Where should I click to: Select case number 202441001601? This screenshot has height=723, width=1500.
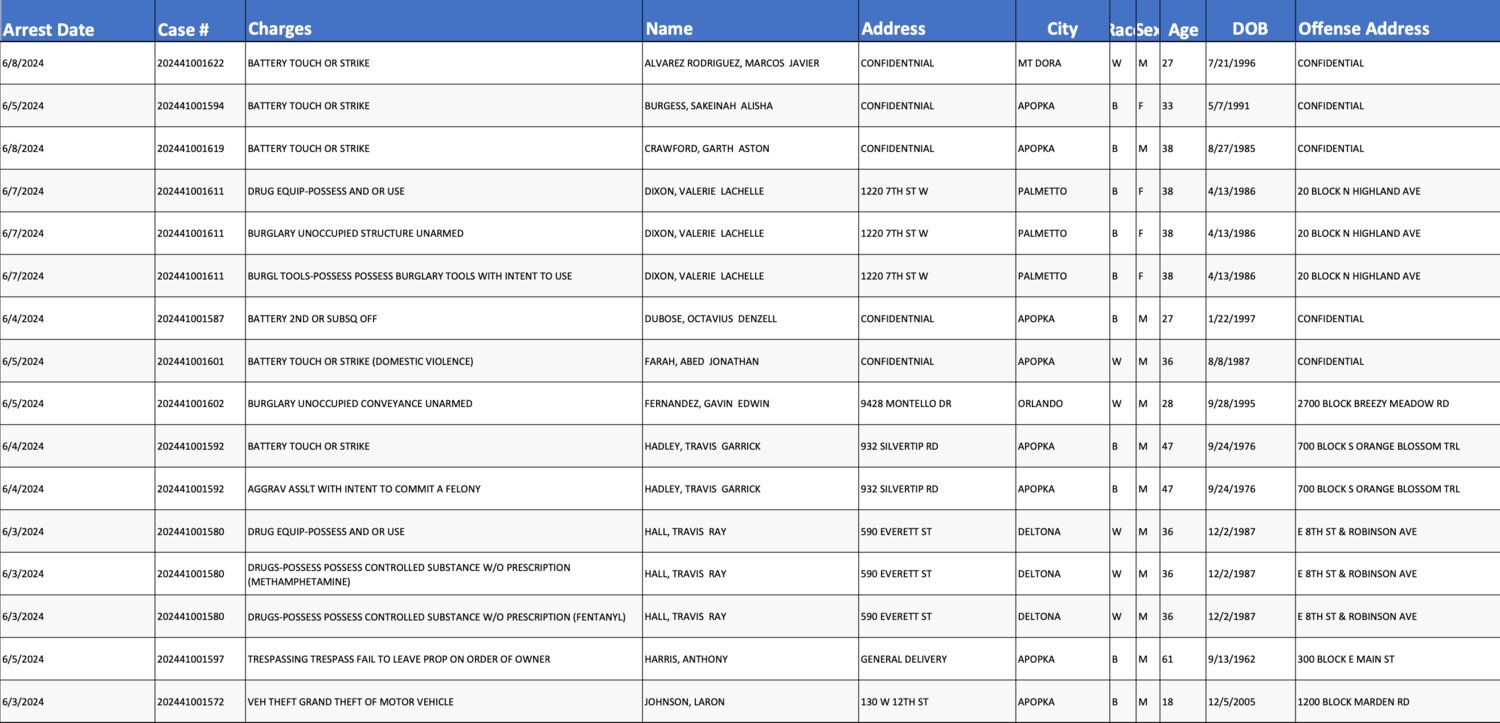click(x=190, y=361)
